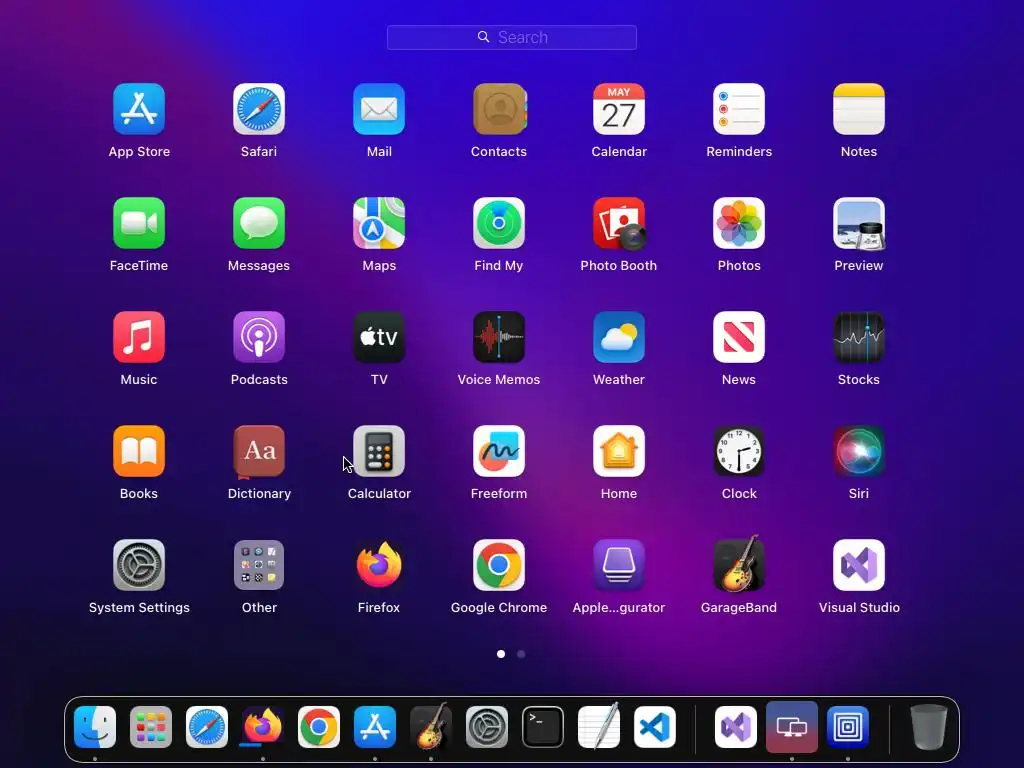
Task: Open the Other apps folder
Action: pos(259,565)
